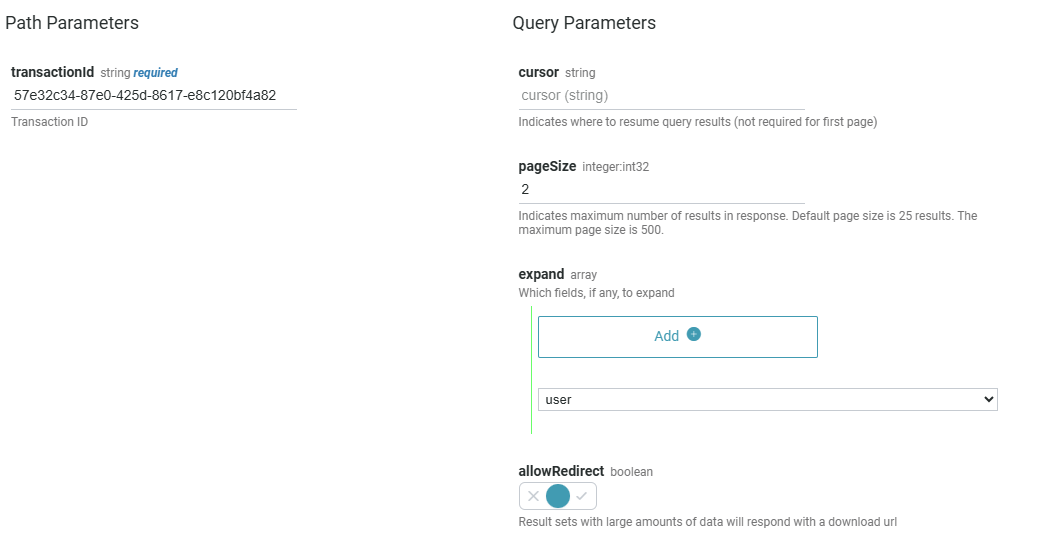This screenshot has height=544, width=1039.
Task: Click the pageSize input showing 2
Action: [661, 189]
